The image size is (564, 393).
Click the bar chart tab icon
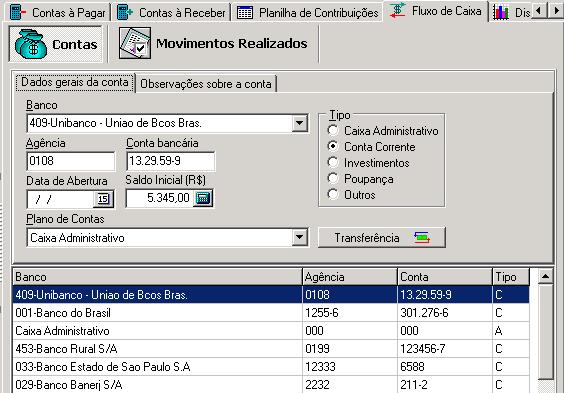pyautogui.click(x=501, y=13)
